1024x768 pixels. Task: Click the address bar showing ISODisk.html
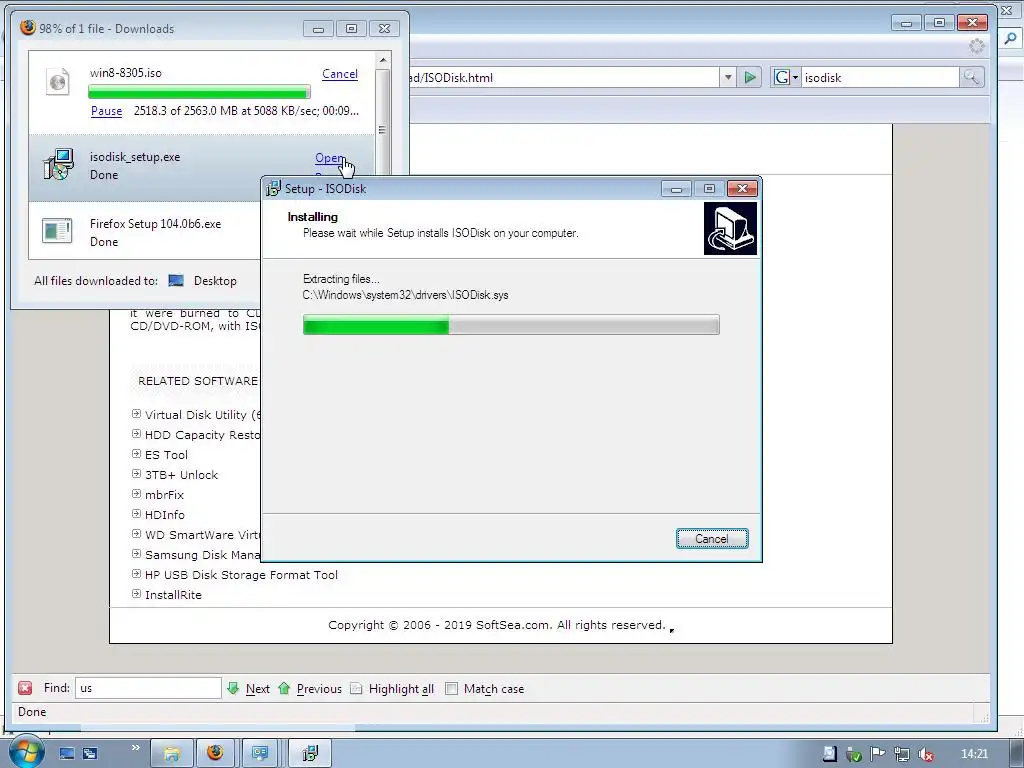point(565,78)
